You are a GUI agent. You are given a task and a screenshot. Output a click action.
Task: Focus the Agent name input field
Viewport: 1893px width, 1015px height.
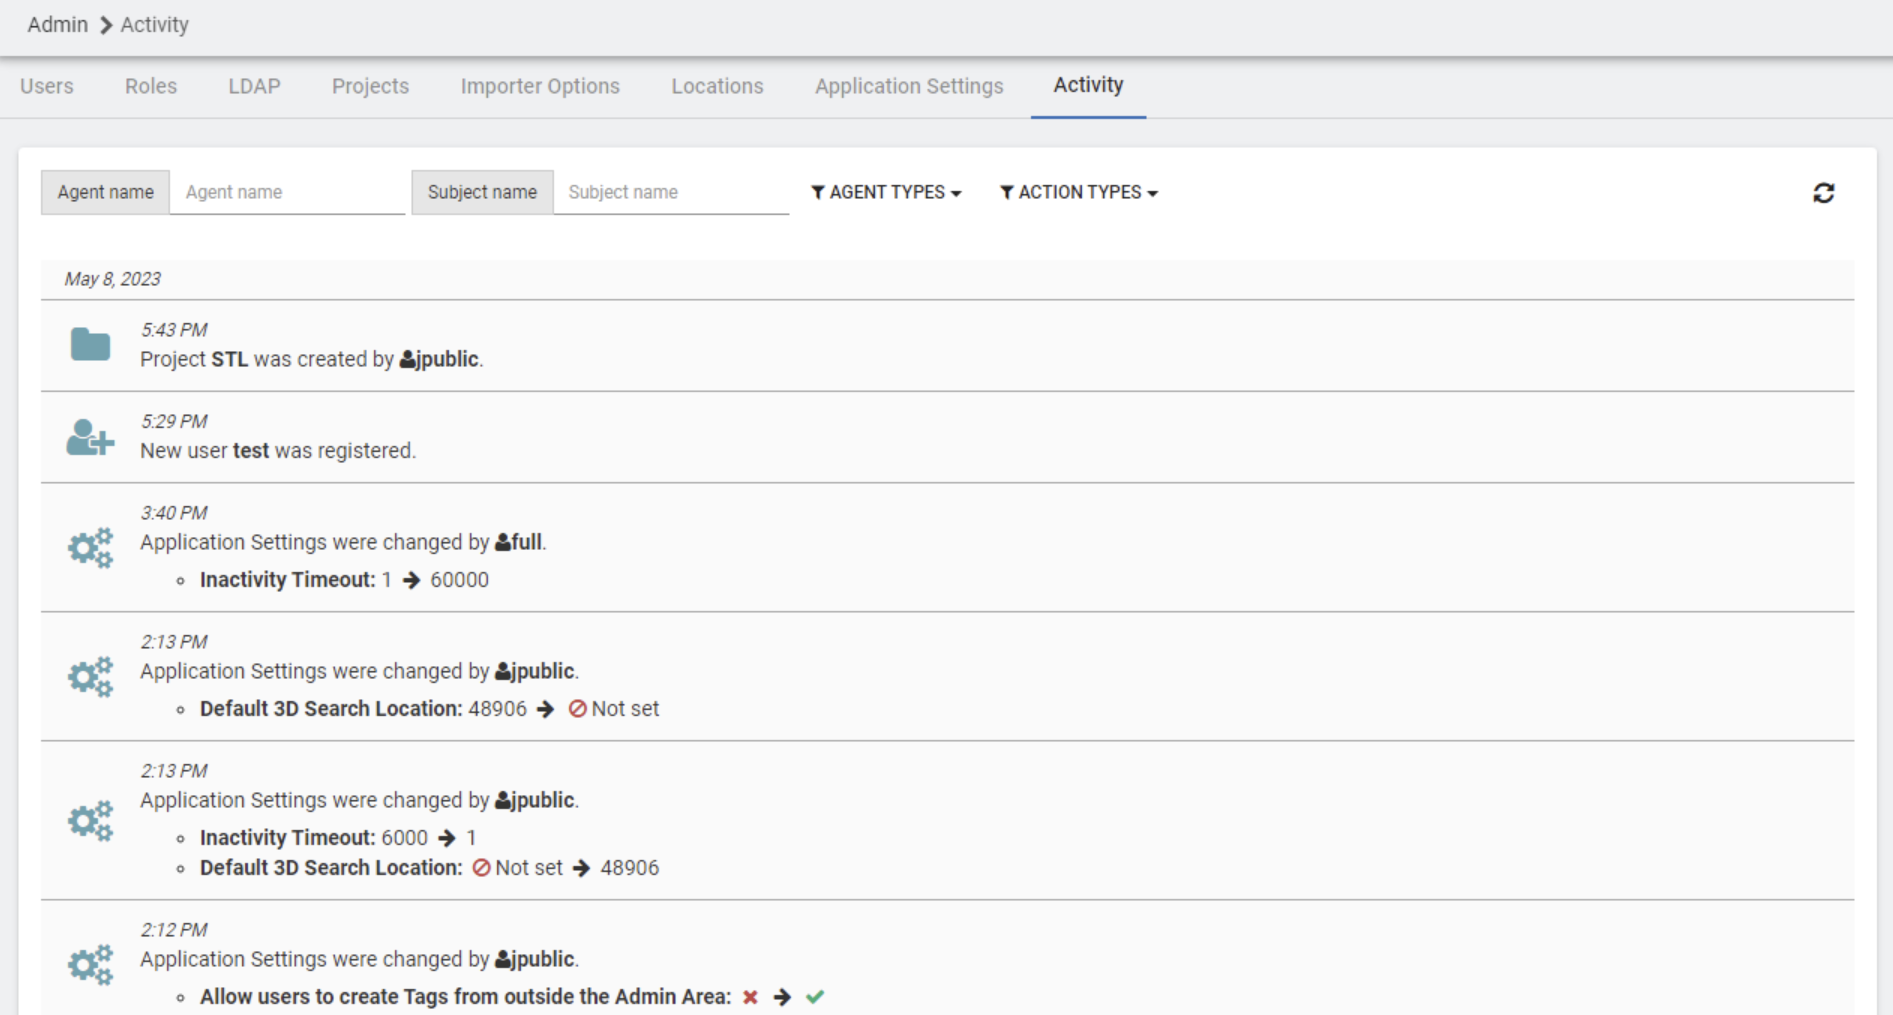click(287, 192)
